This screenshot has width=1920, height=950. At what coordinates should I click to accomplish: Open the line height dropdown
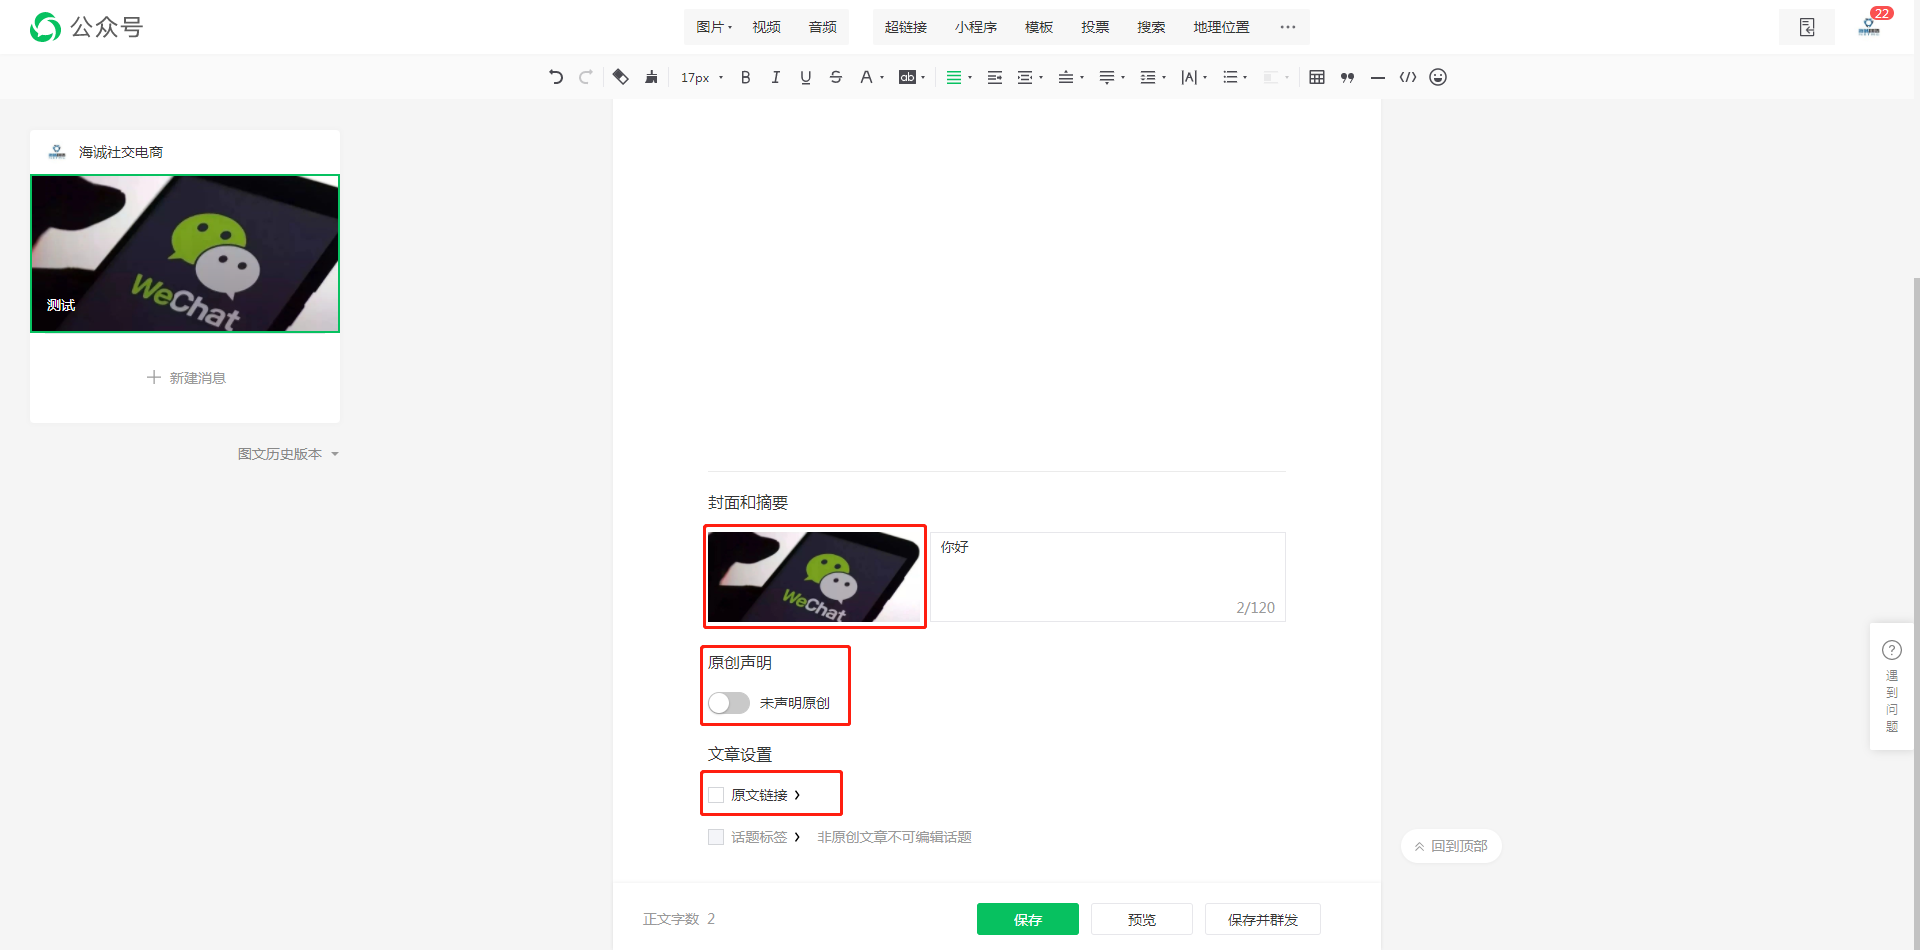click(1153, 77)
